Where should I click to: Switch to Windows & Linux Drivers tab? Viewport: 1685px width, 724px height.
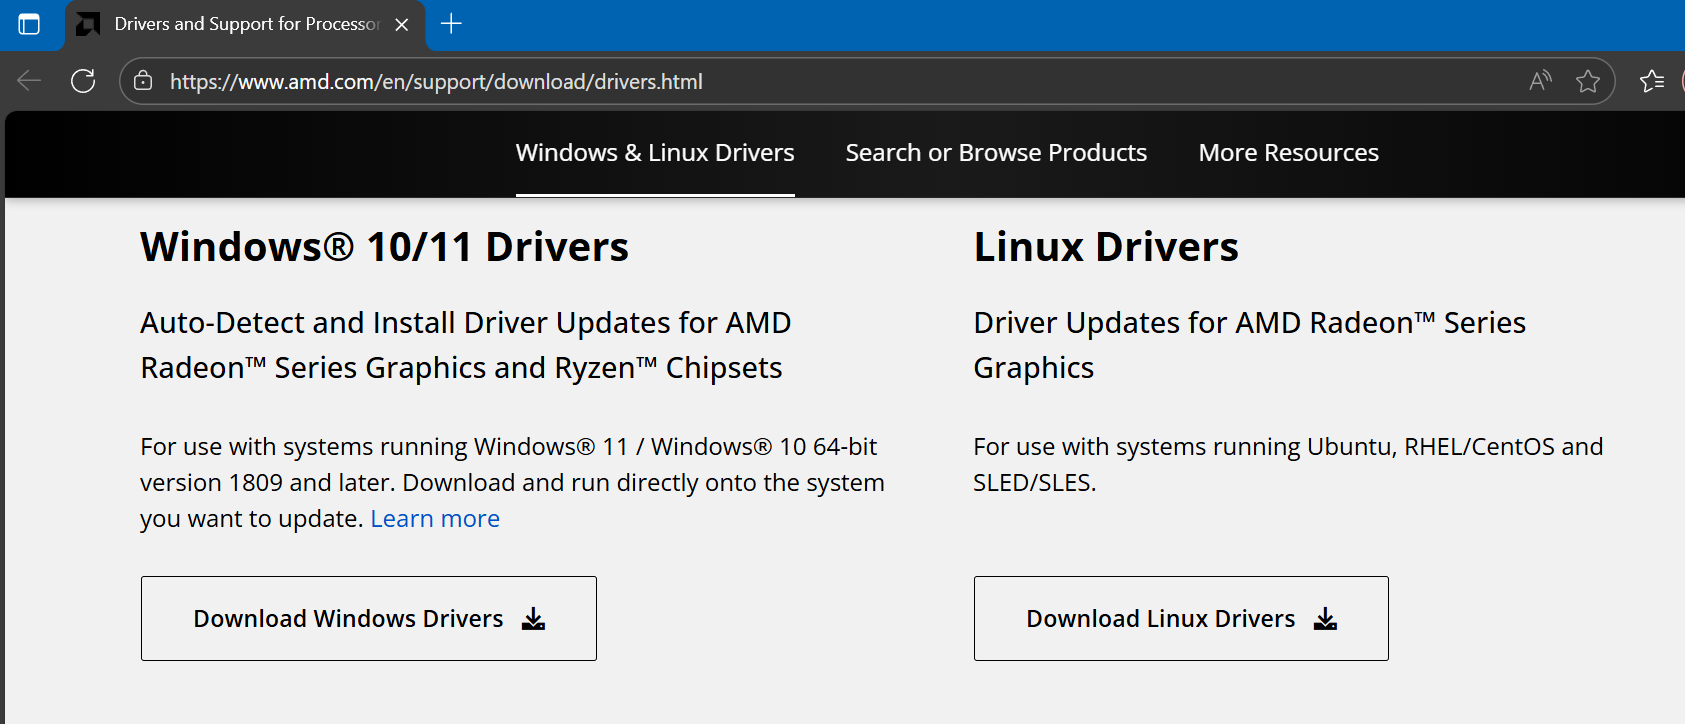tap(655, 153)
